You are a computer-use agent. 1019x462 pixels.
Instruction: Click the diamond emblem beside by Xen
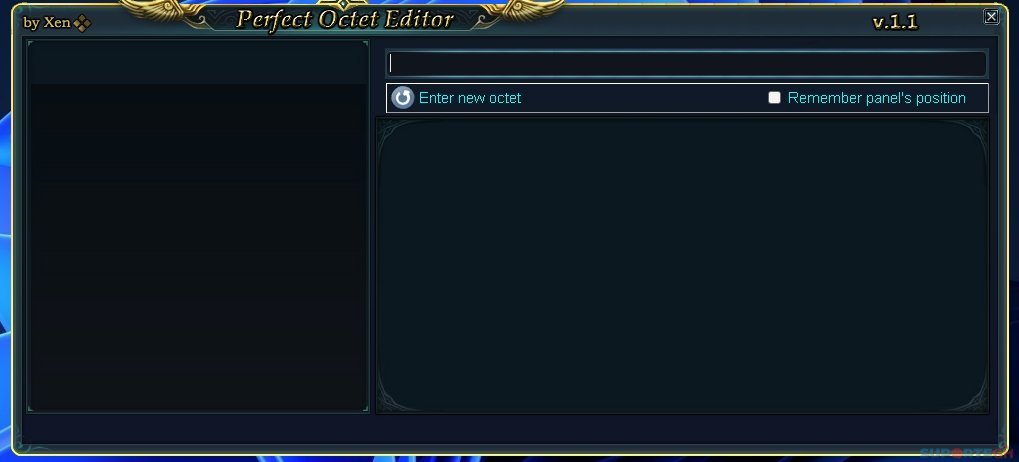[82, 23]
